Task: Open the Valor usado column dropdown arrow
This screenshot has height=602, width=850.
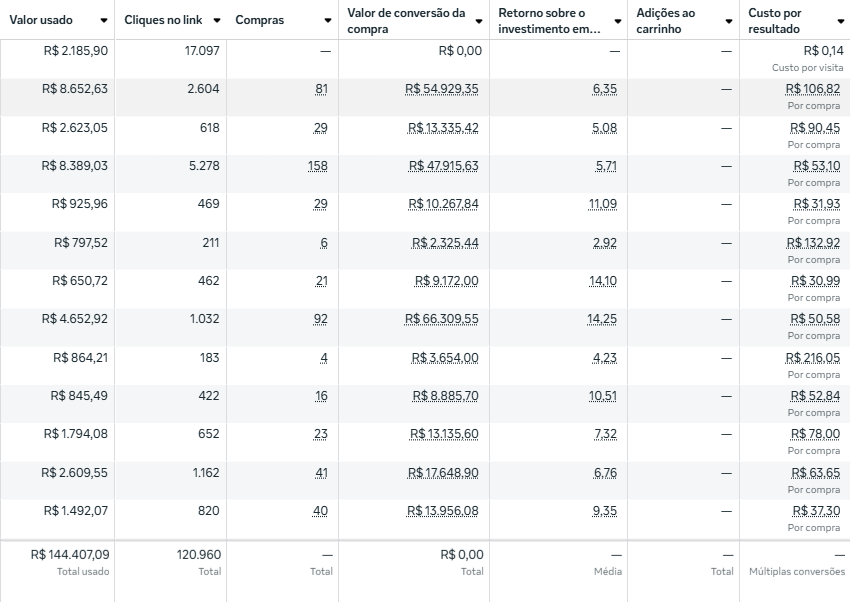Action: point(104,21)
